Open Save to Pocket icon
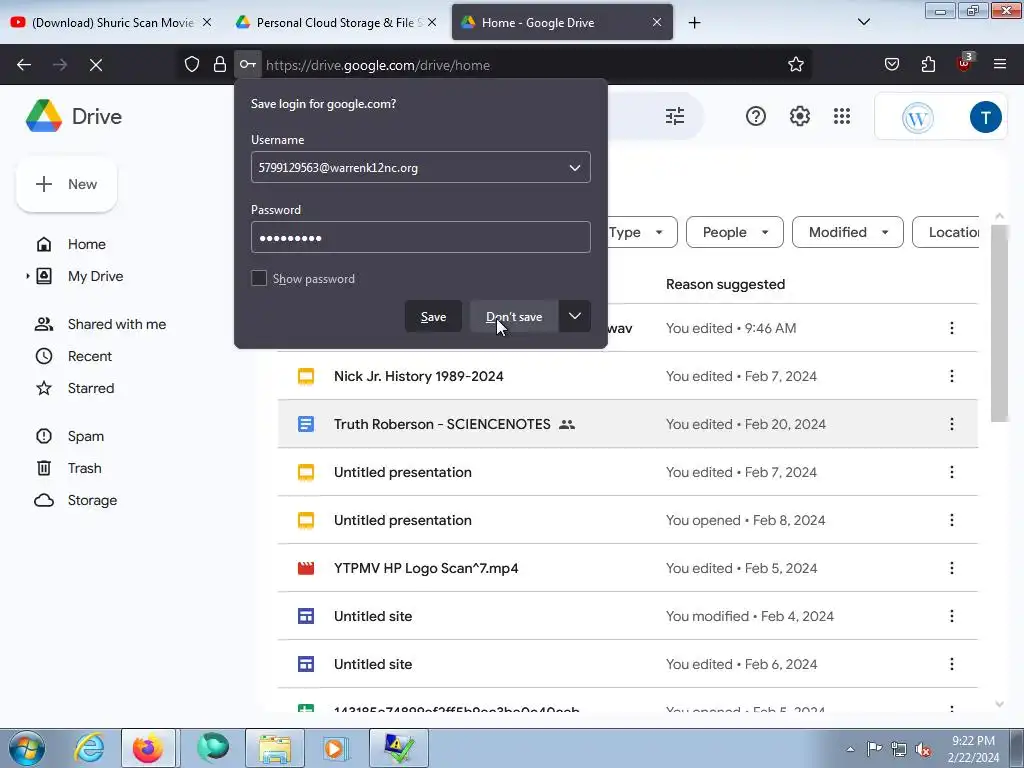 (891, 65)
